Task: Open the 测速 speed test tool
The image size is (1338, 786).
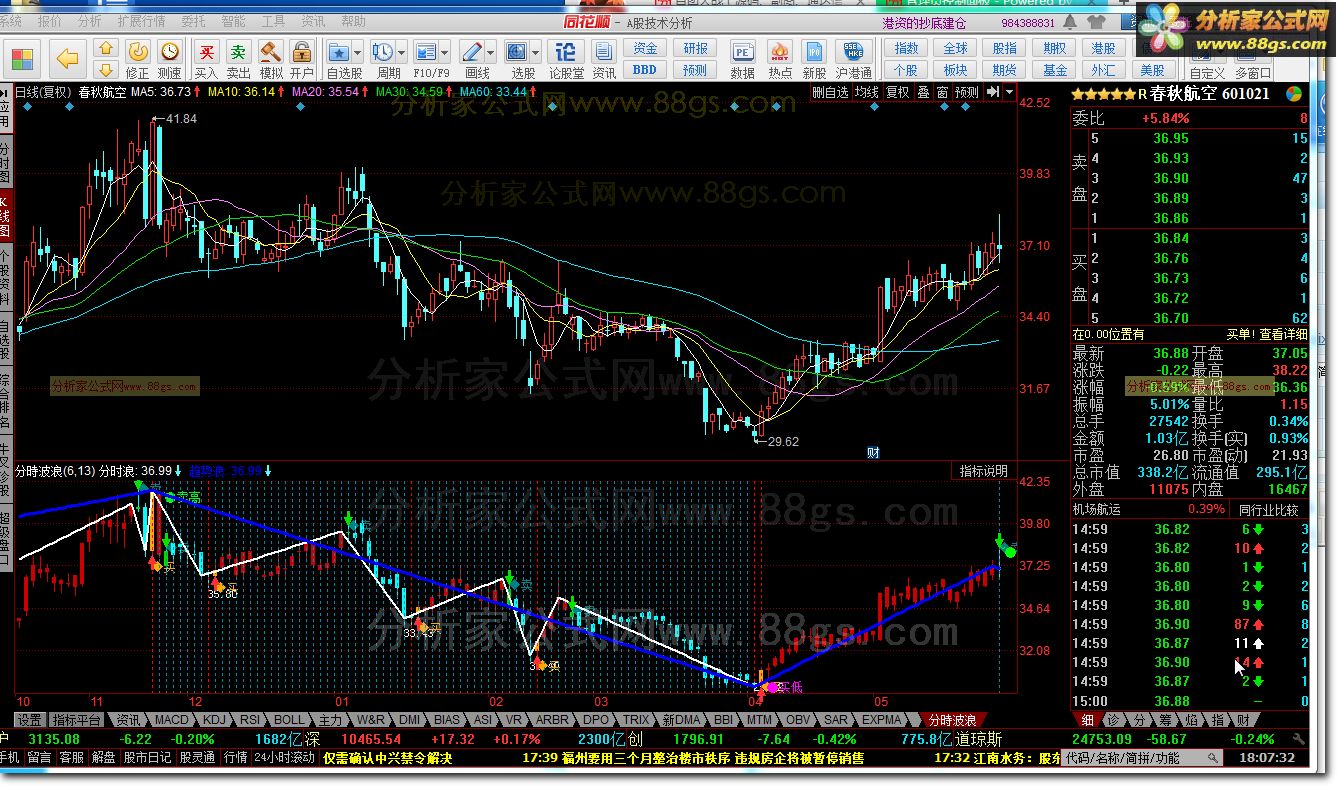Action: [169, 59]
